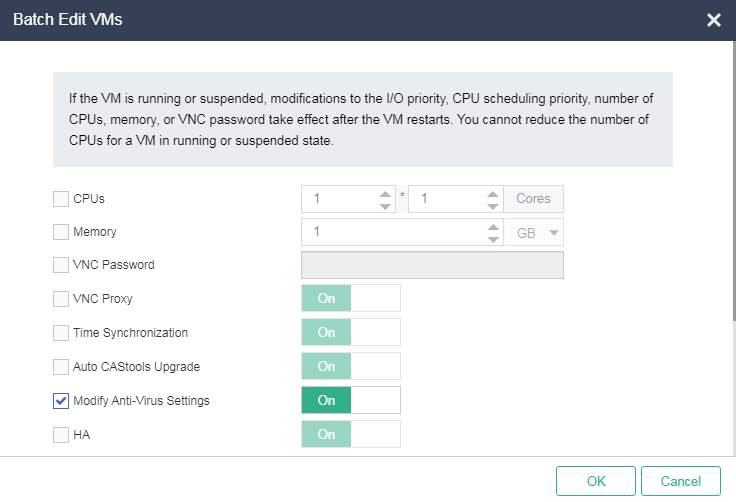Decrease the CPU socket count down arrow
Screen dimensions: 736x502
[x=385, y=206]
